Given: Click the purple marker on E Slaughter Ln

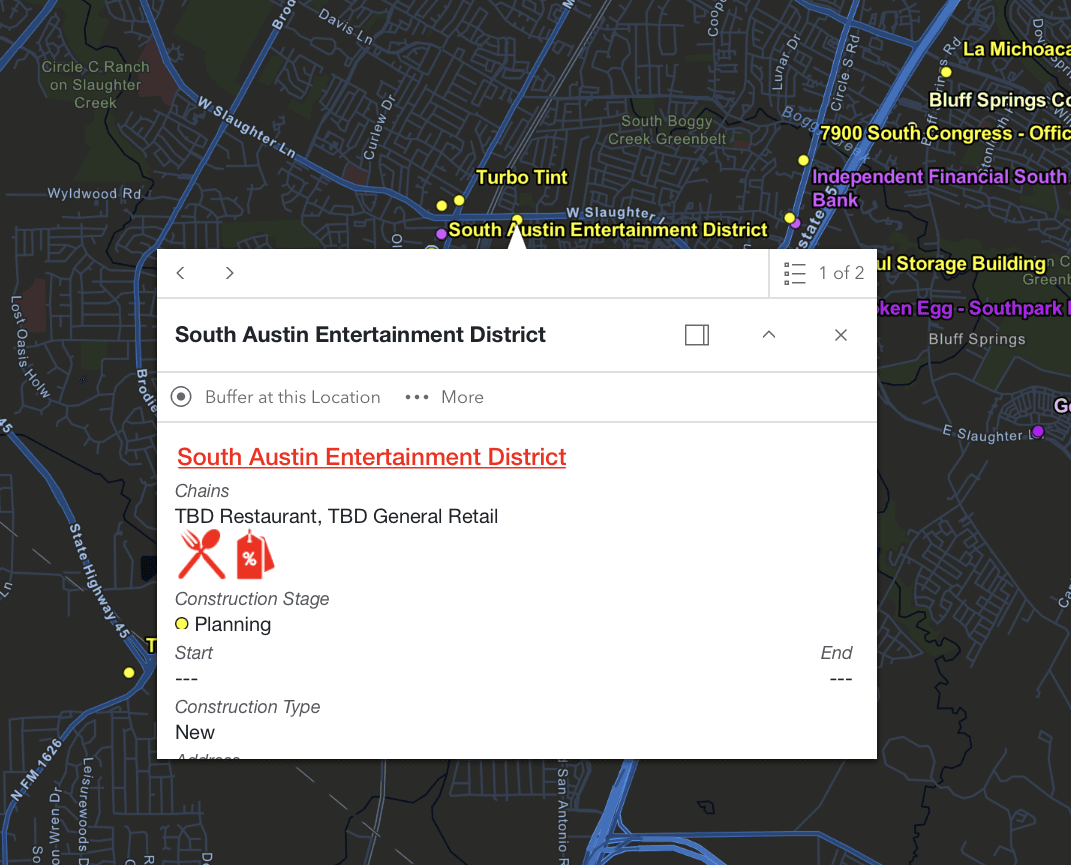Looking at the screenshot, I should [1038, 431].
